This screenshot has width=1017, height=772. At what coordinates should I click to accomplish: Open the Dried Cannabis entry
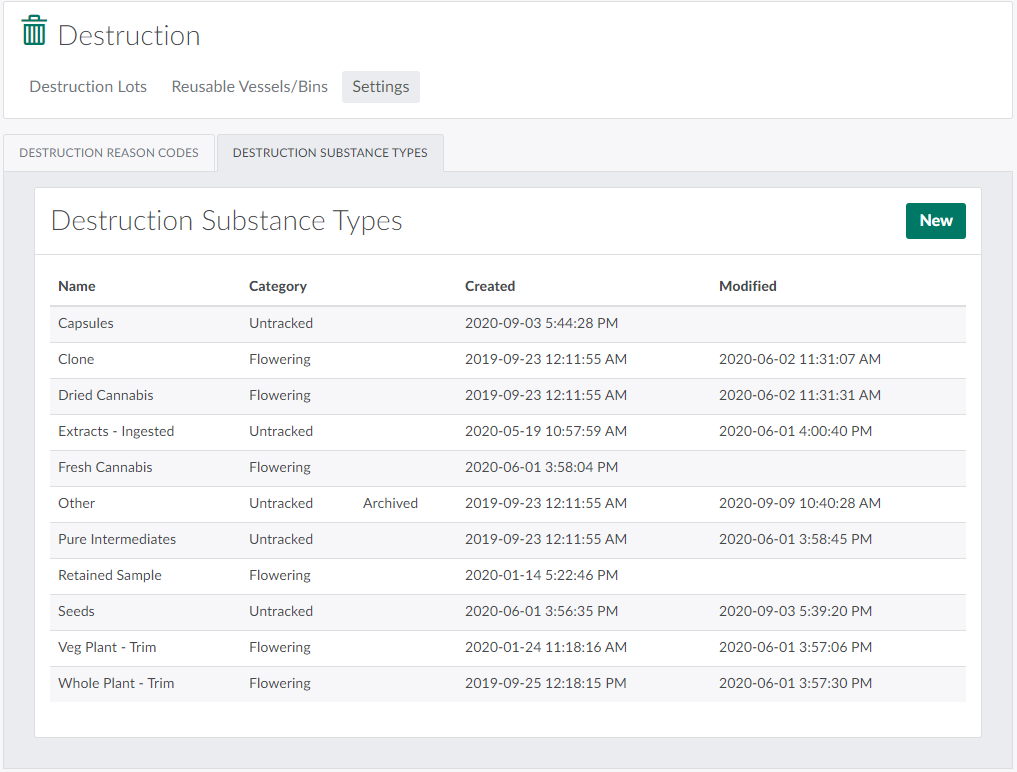point(106,395)
